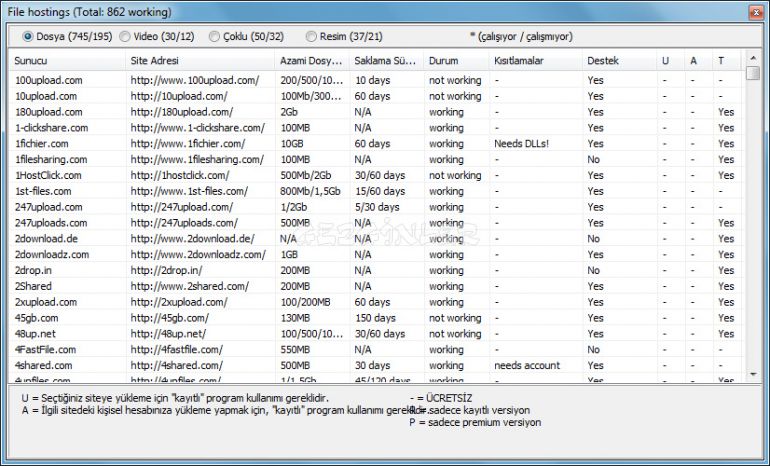
Task: Sort by the Kısıtlamalar column header
Action: tap(536, 61)
